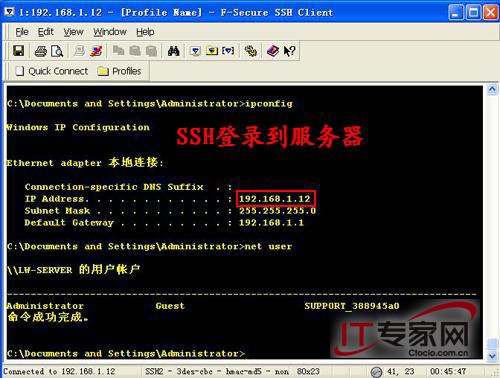The image size is (500, 378).
Task: Click the Guest account name
Action: (x=170, y=306)
